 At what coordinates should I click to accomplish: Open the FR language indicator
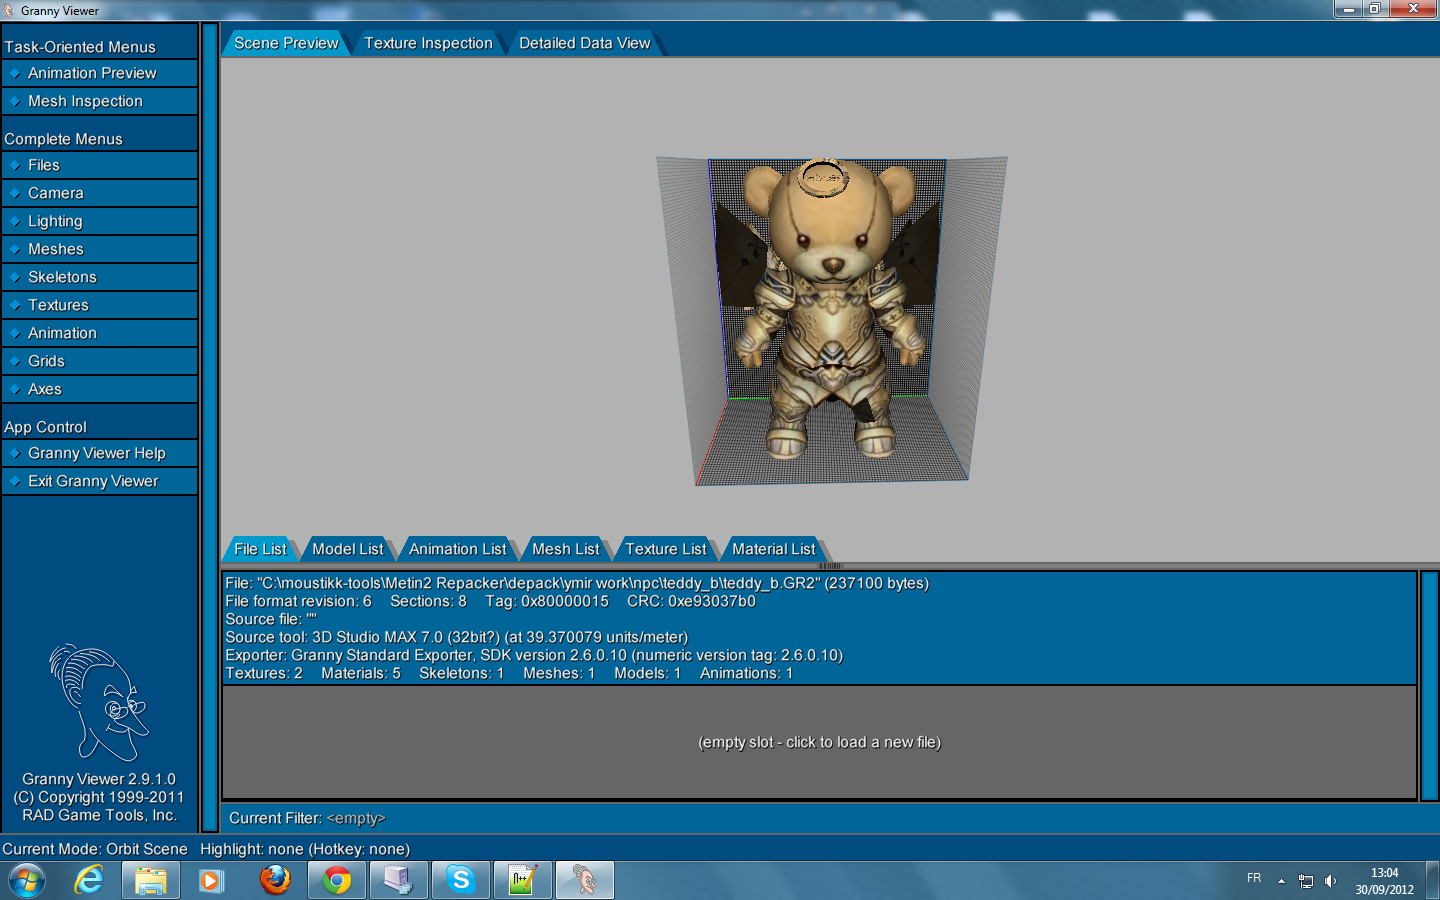[1254, 878]
